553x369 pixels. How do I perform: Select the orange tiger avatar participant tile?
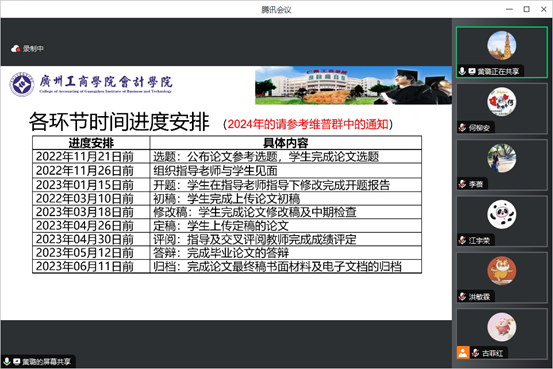pyautogui.click(x=502, y=278)
